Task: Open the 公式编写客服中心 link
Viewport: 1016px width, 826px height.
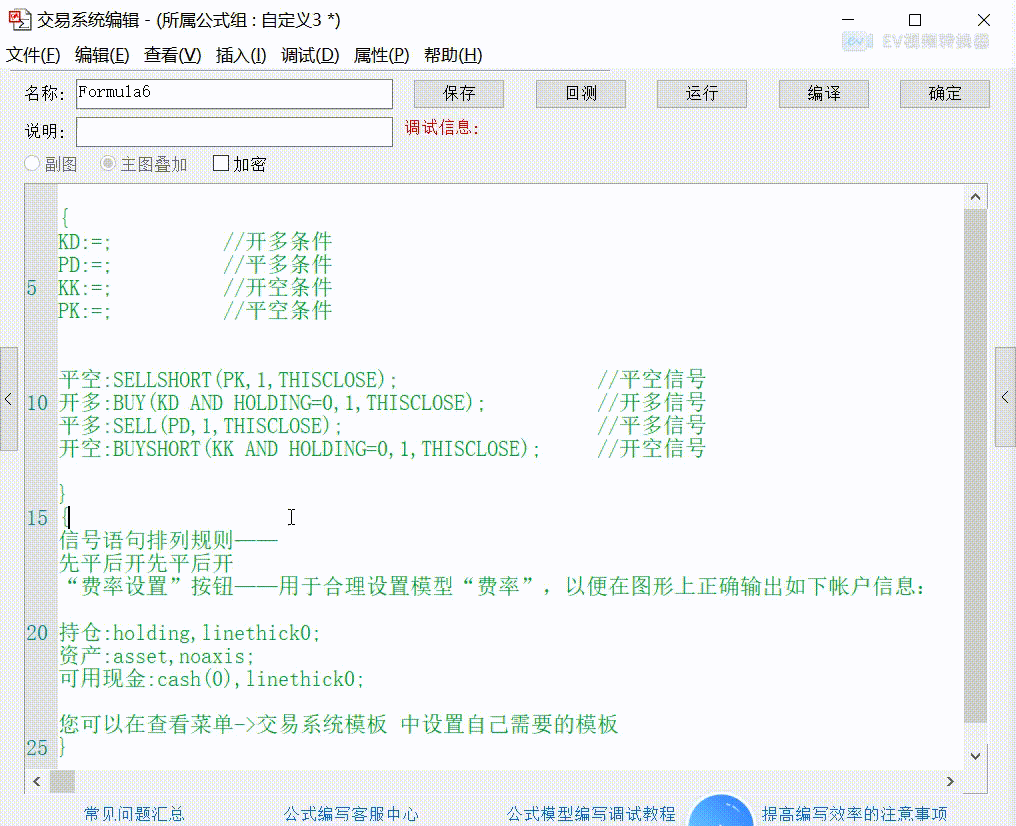Action: tap(351, 814)
